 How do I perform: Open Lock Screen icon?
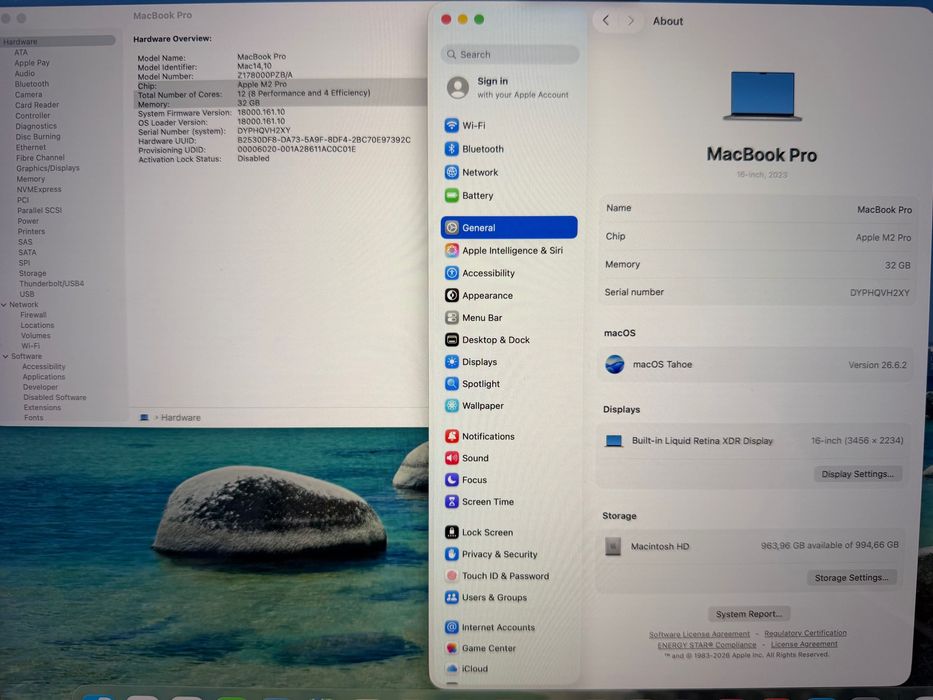click(452, 532)
